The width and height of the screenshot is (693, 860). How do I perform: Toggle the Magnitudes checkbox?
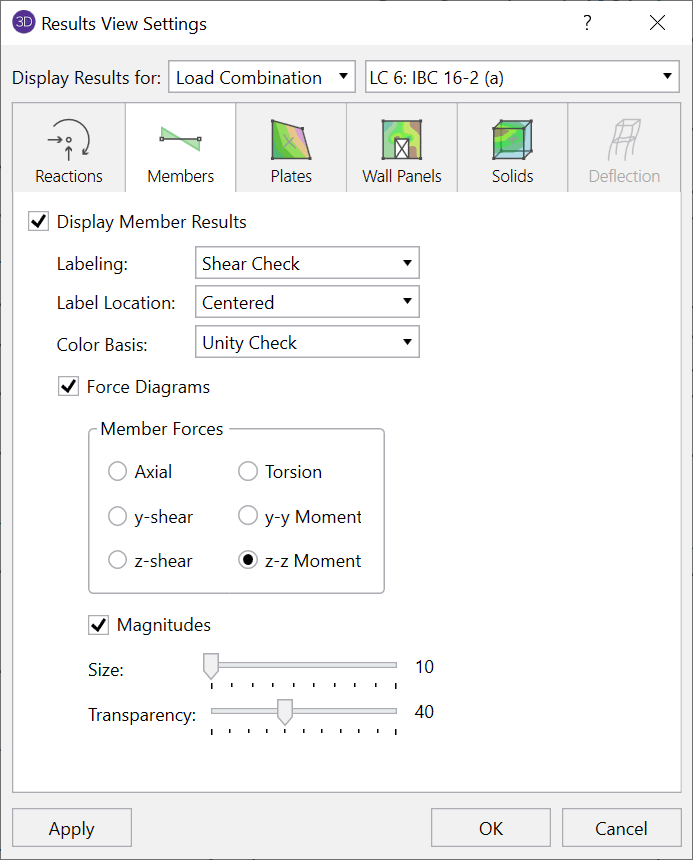(99, 625)
